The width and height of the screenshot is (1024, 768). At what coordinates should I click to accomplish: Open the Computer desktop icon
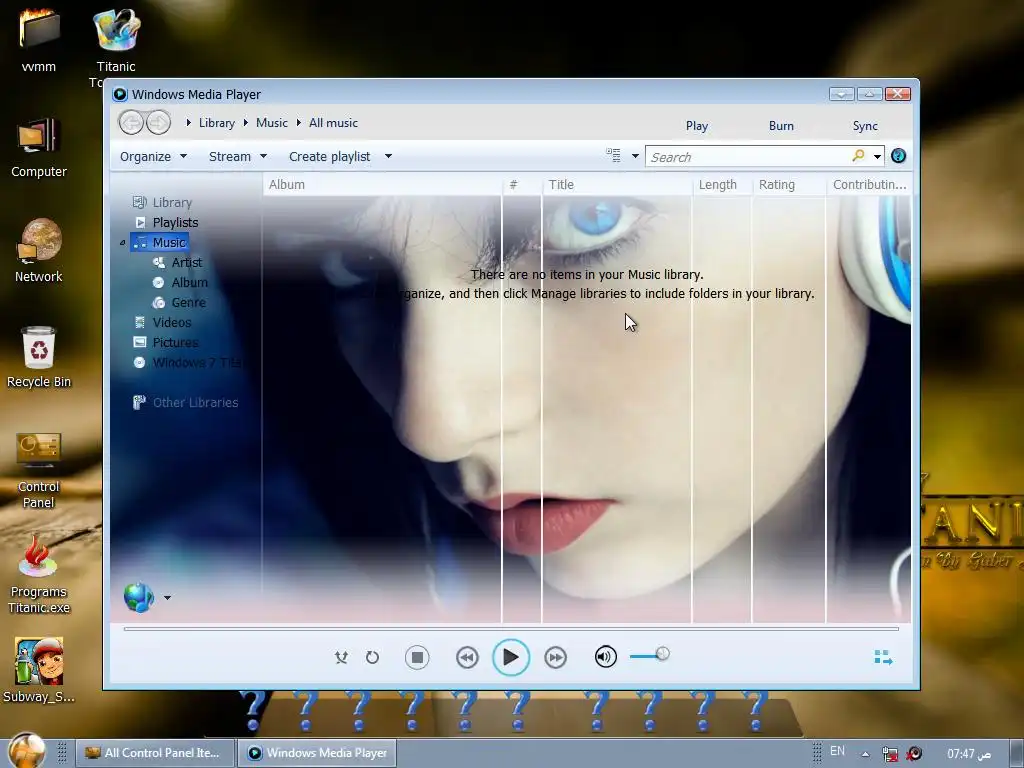coord(39,148)
